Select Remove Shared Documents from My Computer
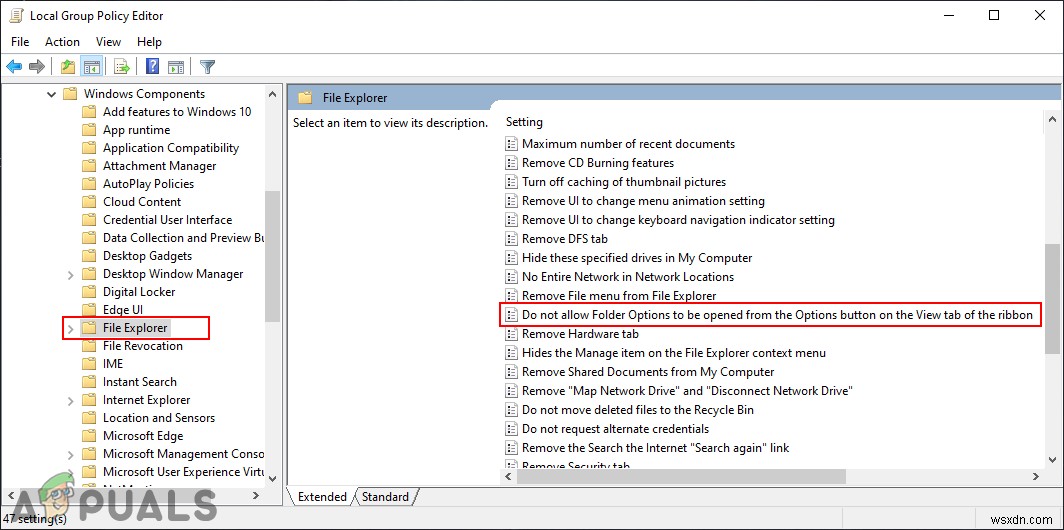Screen dimensions: 1064x530 [648, 372]
